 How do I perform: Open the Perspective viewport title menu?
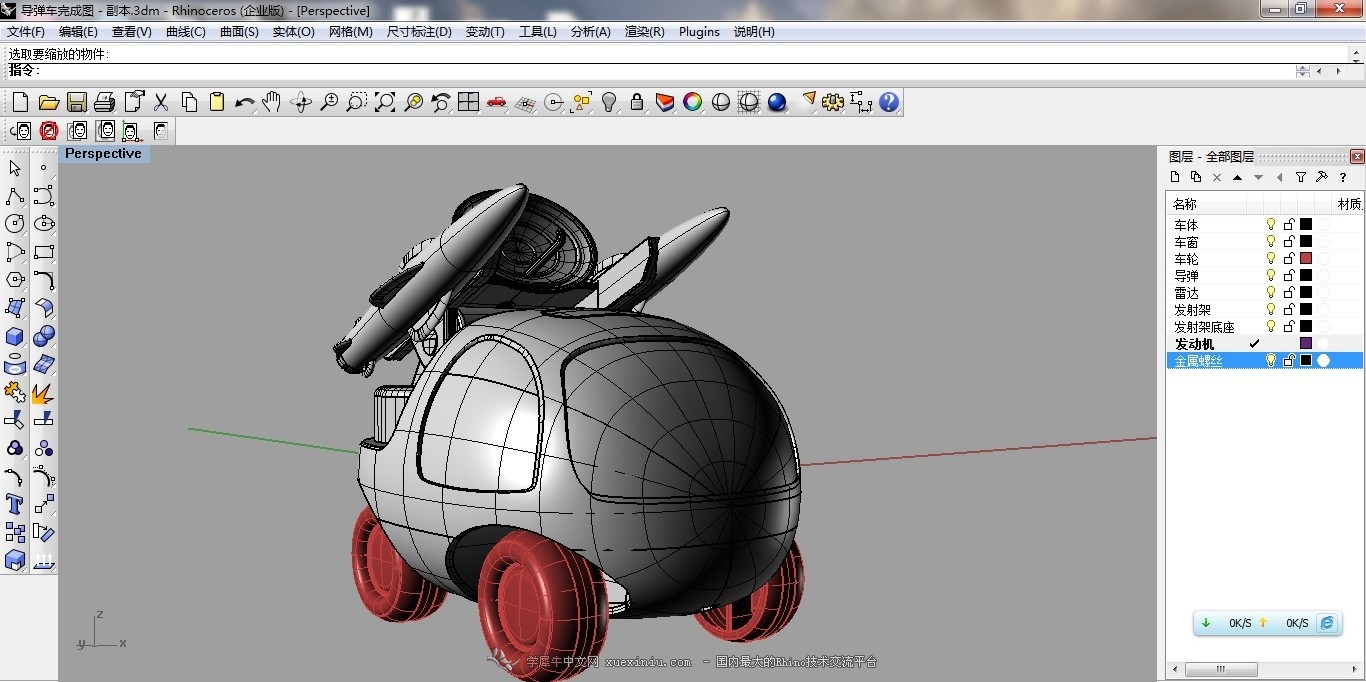point(103,154)
